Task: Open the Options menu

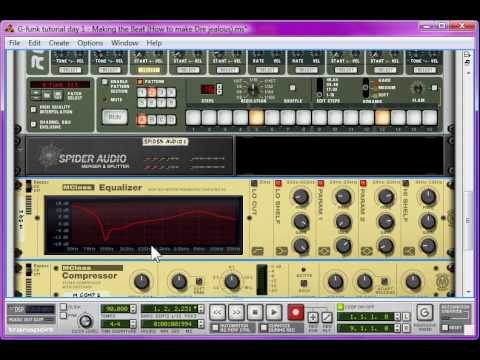Action: (x=90, y=43)
